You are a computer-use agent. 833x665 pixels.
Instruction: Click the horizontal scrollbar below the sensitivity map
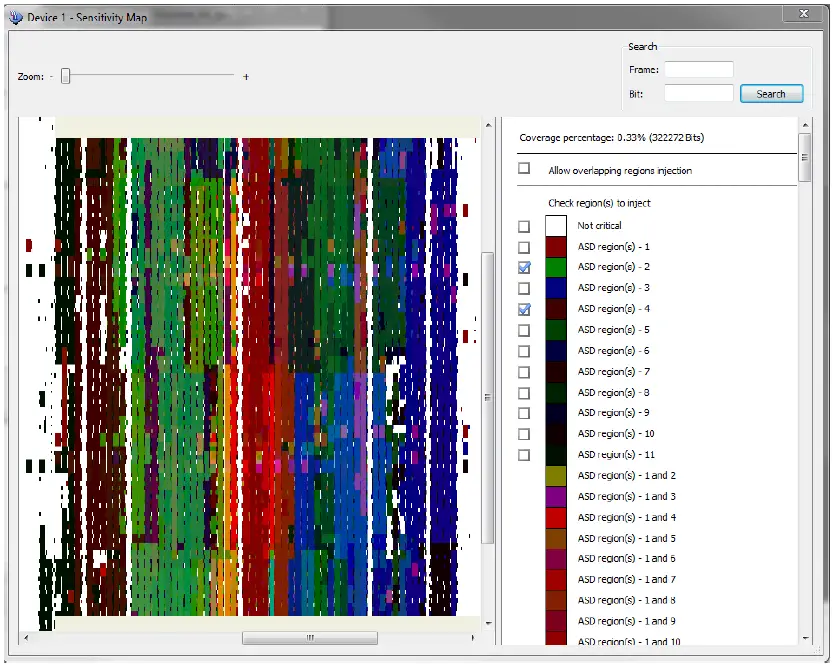310,637
